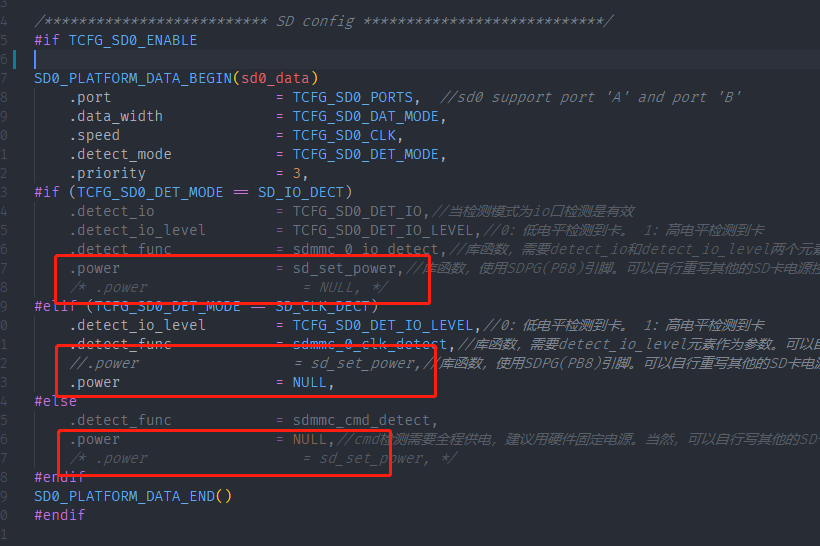Viewport: 820px width, 546px height.
Task: Click NULL below the '//.power' comment line
Action: (x=310, y=382)
